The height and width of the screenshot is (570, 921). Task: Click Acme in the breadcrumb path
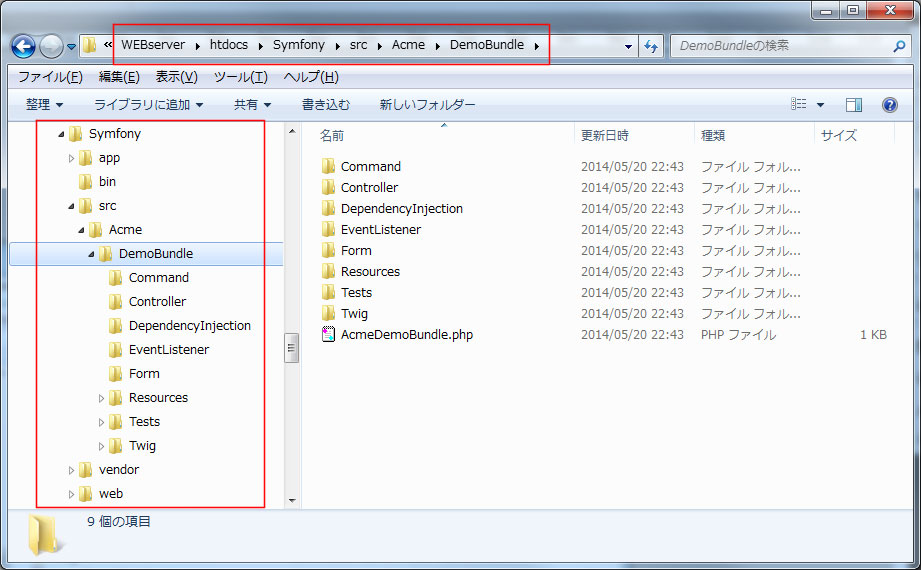tap(408, 45)
